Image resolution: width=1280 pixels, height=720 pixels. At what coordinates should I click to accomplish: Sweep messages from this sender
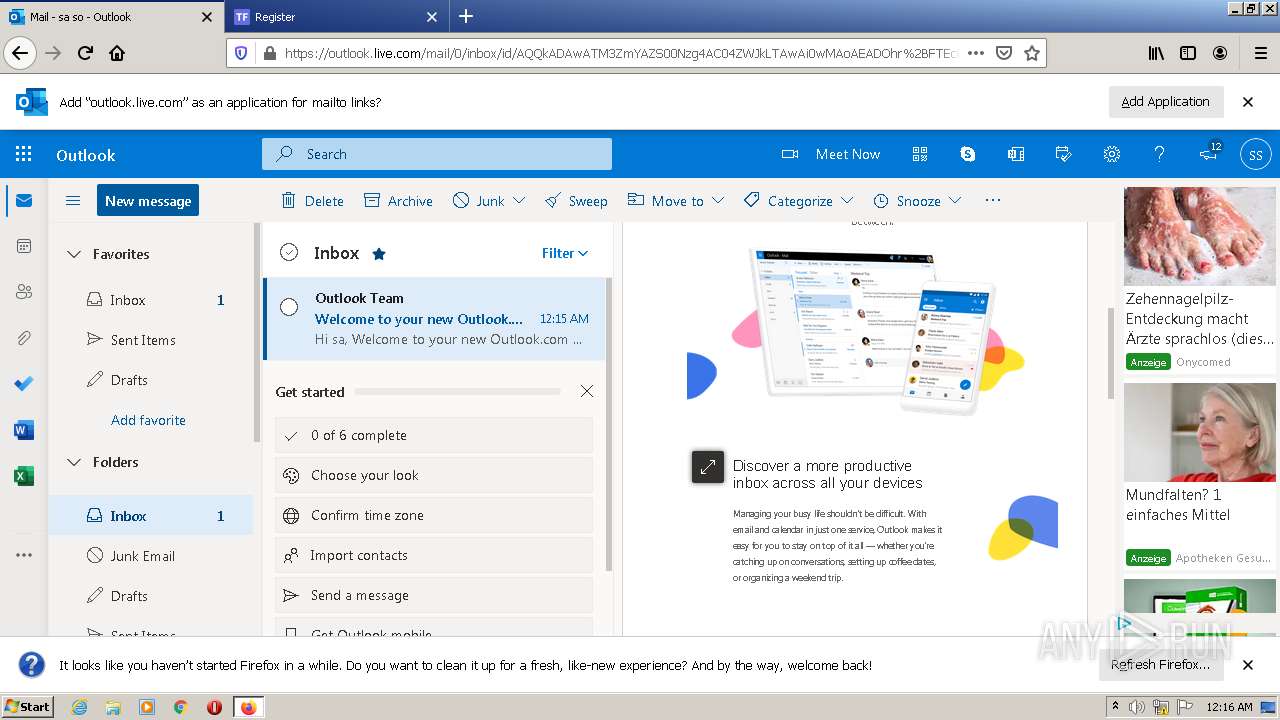576,201
